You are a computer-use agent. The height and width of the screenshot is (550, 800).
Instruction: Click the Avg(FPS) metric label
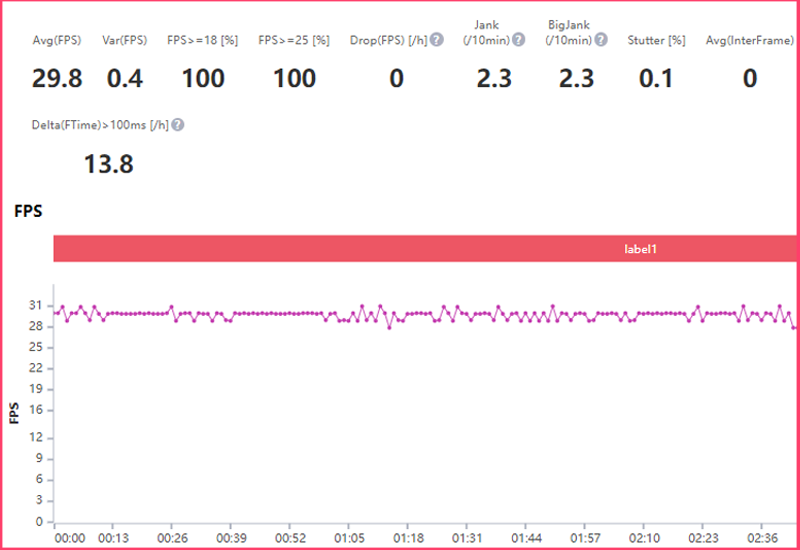coord(57,40)
